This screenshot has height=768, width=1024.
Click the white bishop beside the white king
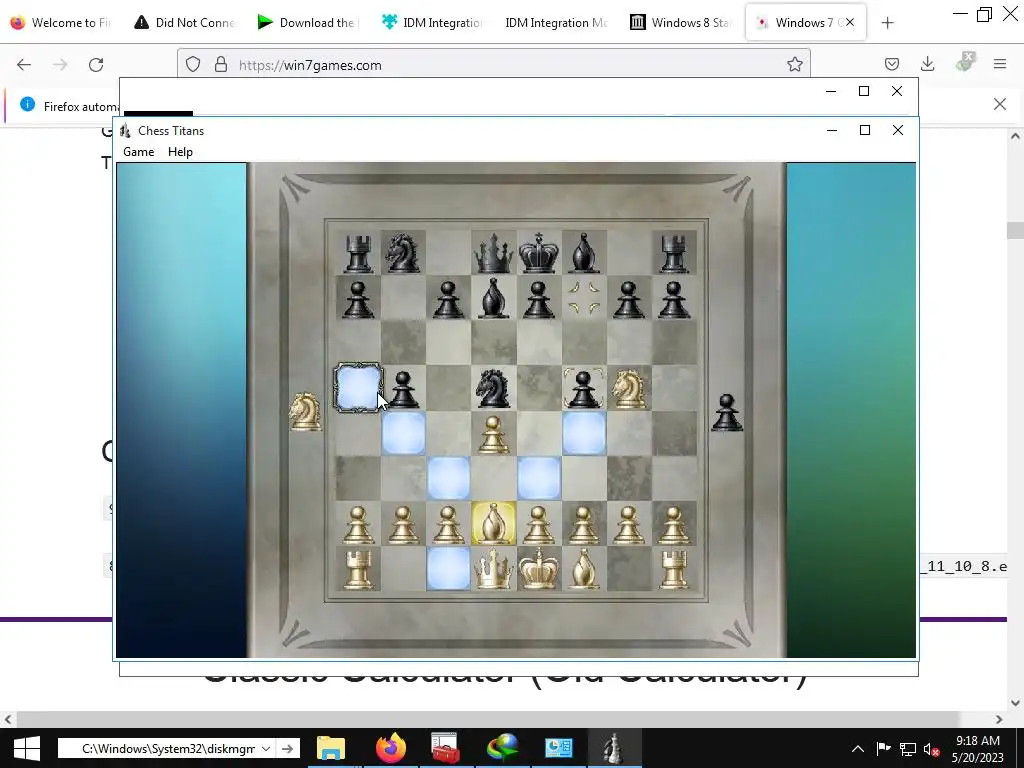(584, 569)
